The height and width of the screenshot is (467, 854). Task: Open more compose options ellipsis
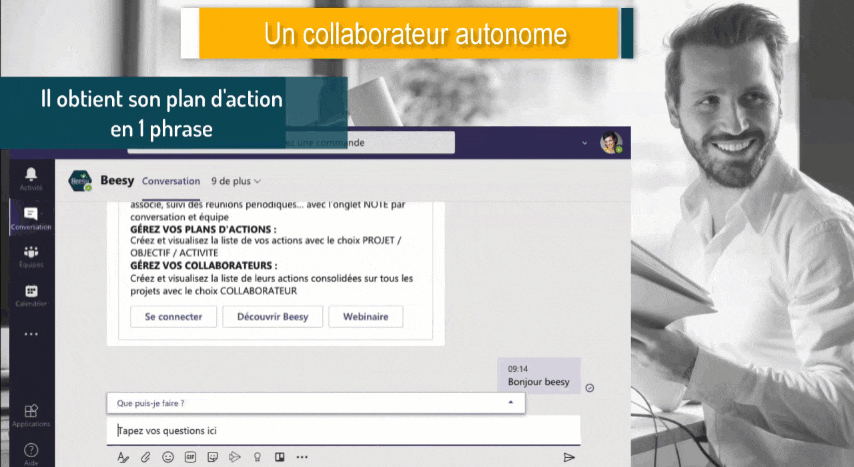(302, 457)
